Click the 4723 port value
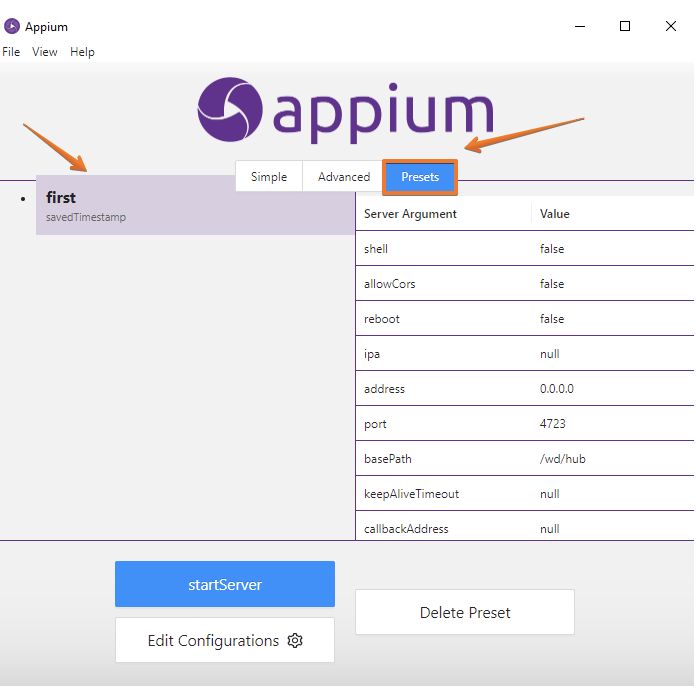696x688 pixels. [553, 424]
